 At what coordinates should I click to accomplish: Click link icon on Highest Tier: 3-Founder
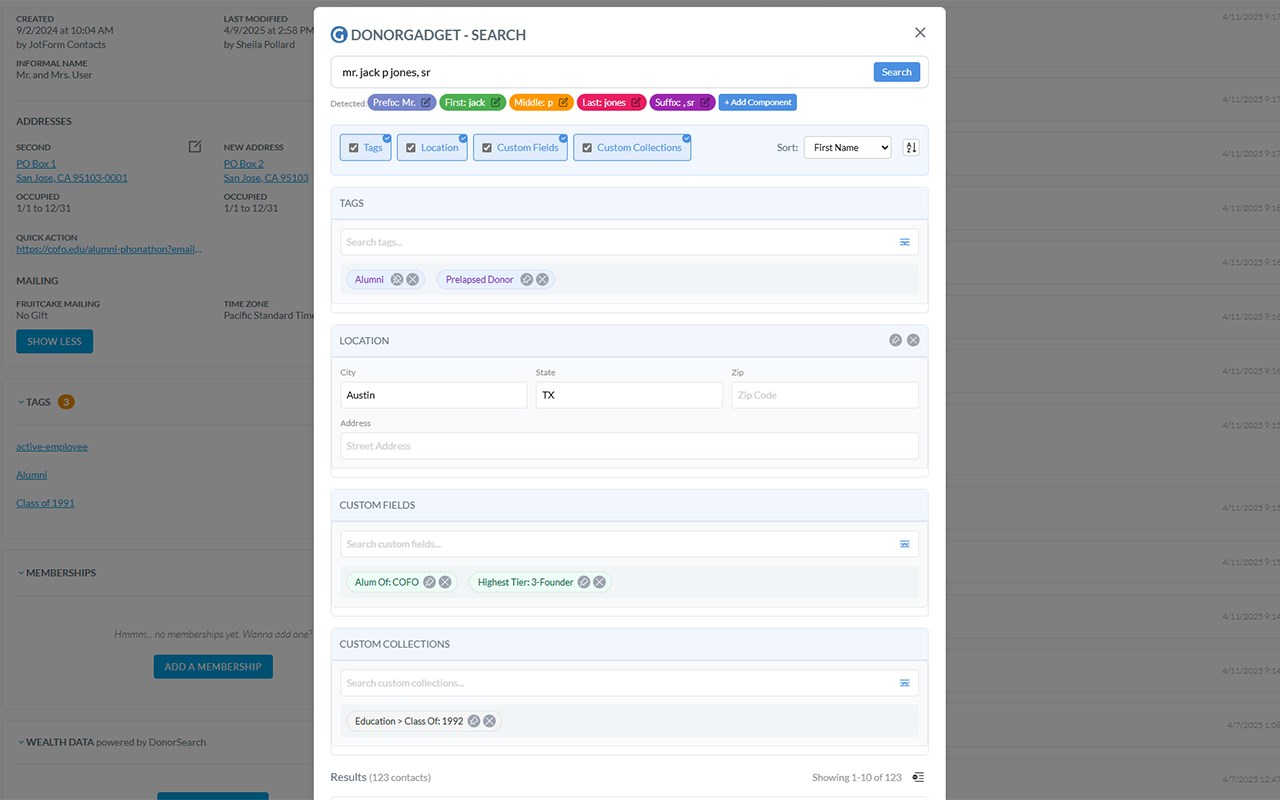point(584,582)
